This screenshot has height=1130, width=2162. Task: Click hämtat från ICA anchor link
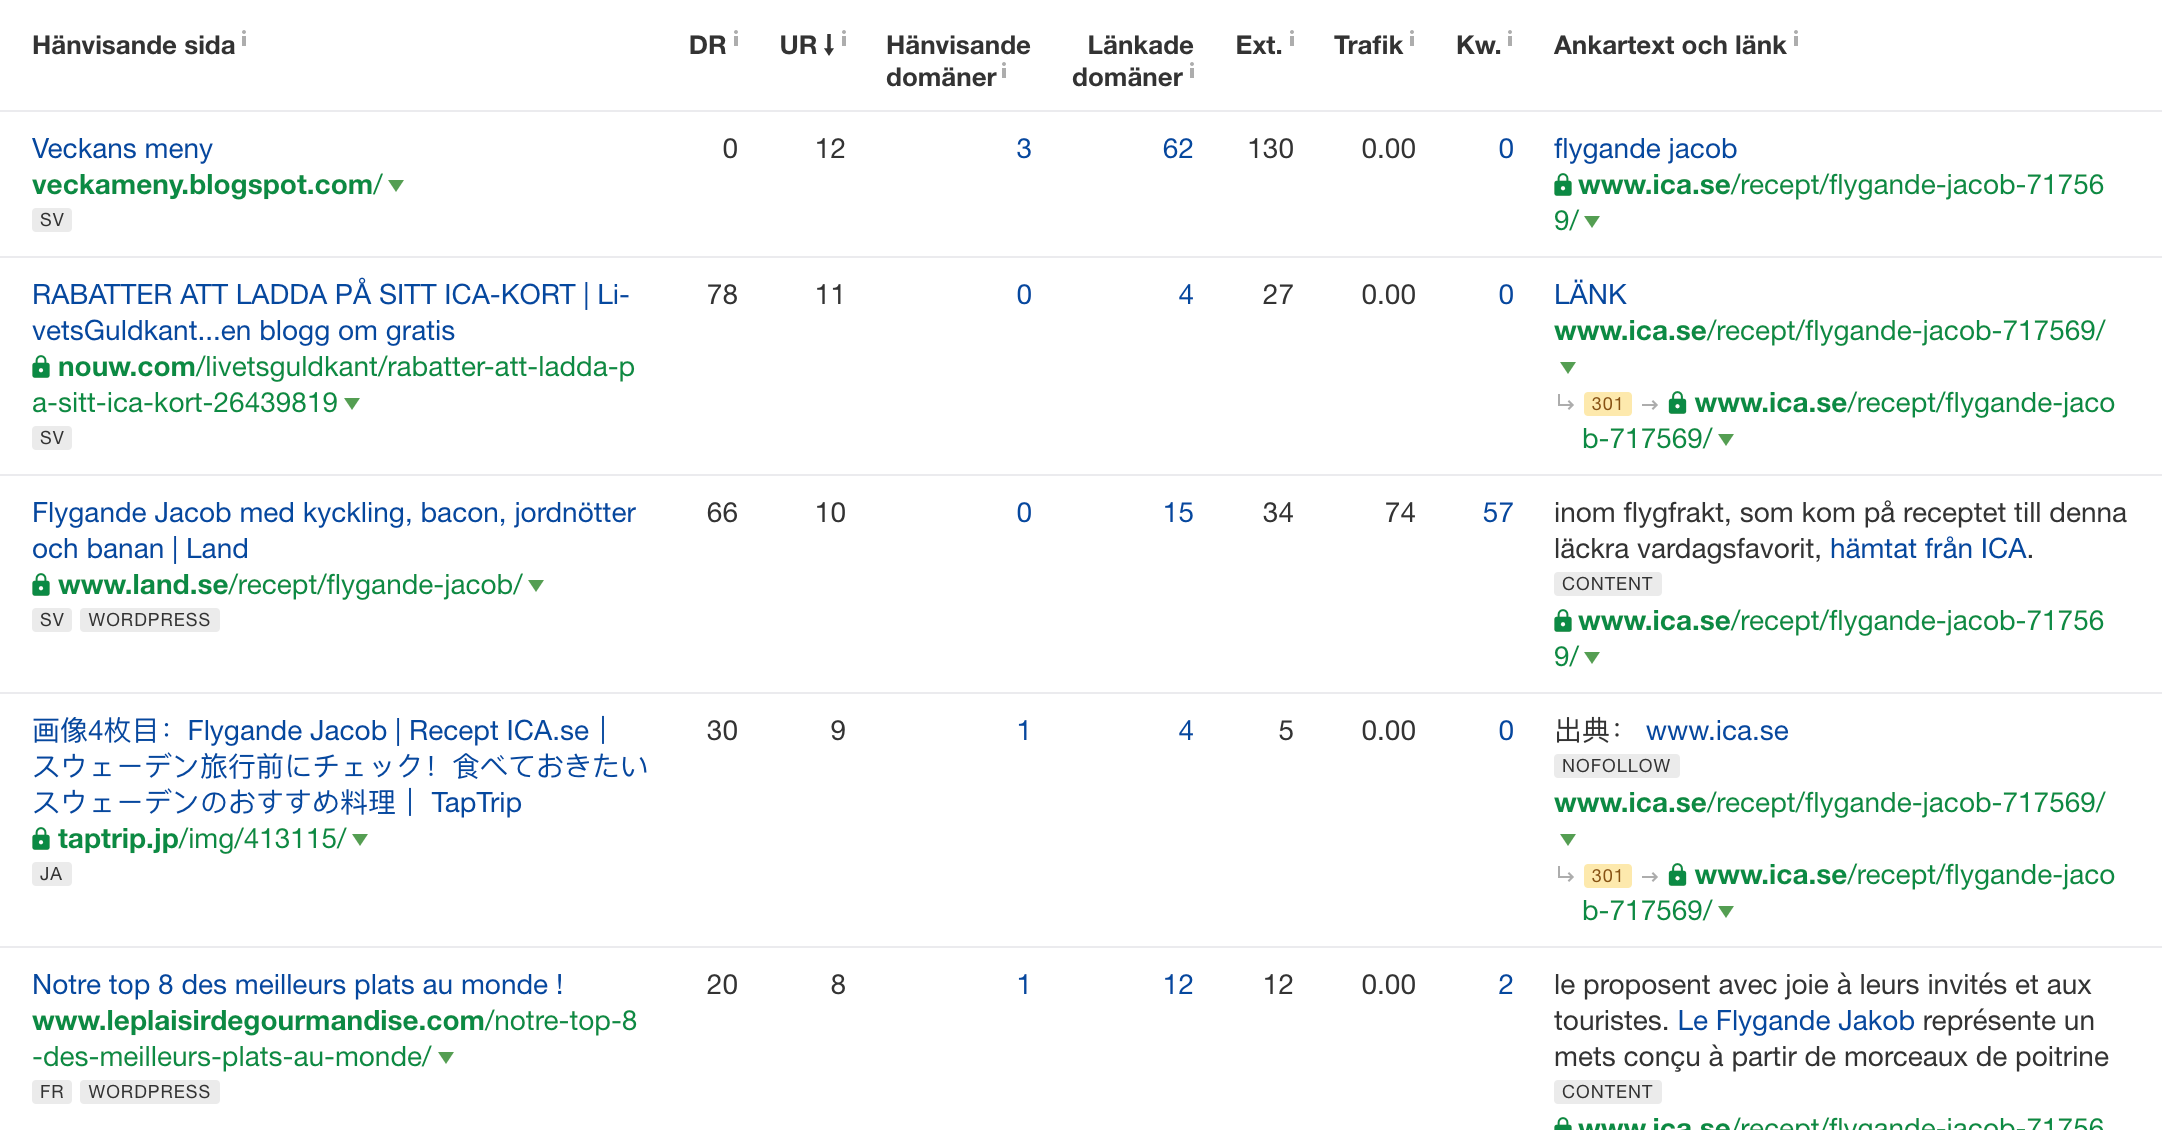coord(1927,548)
